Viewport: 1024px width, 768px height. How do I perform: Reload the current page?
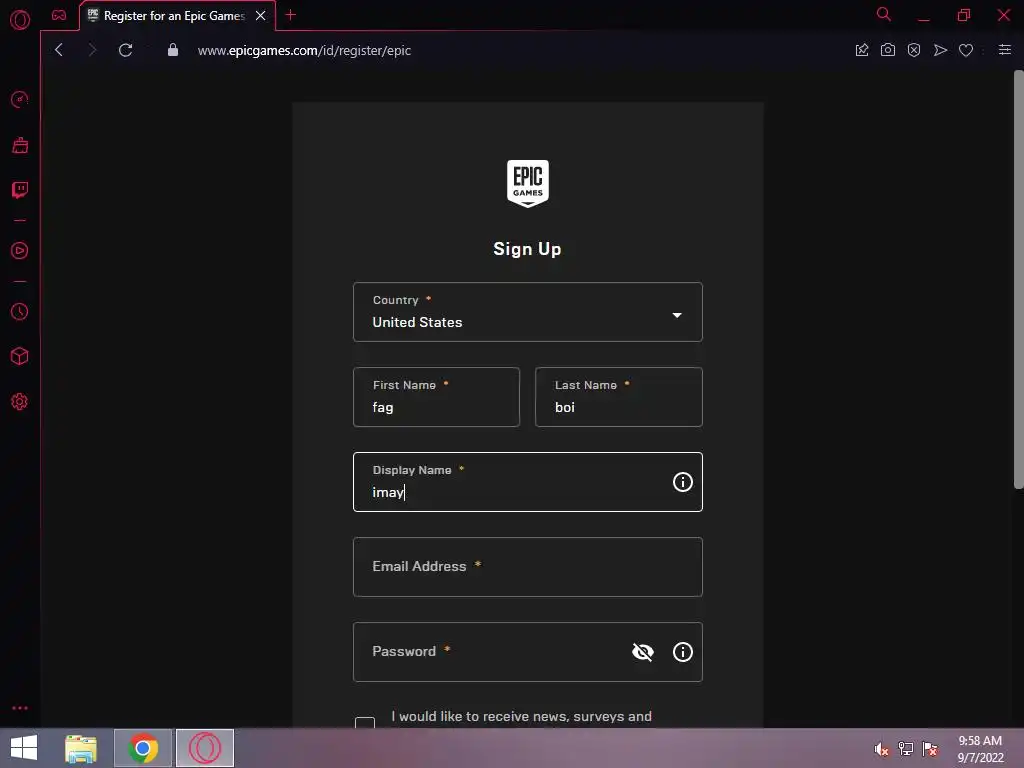coord(125,50)
